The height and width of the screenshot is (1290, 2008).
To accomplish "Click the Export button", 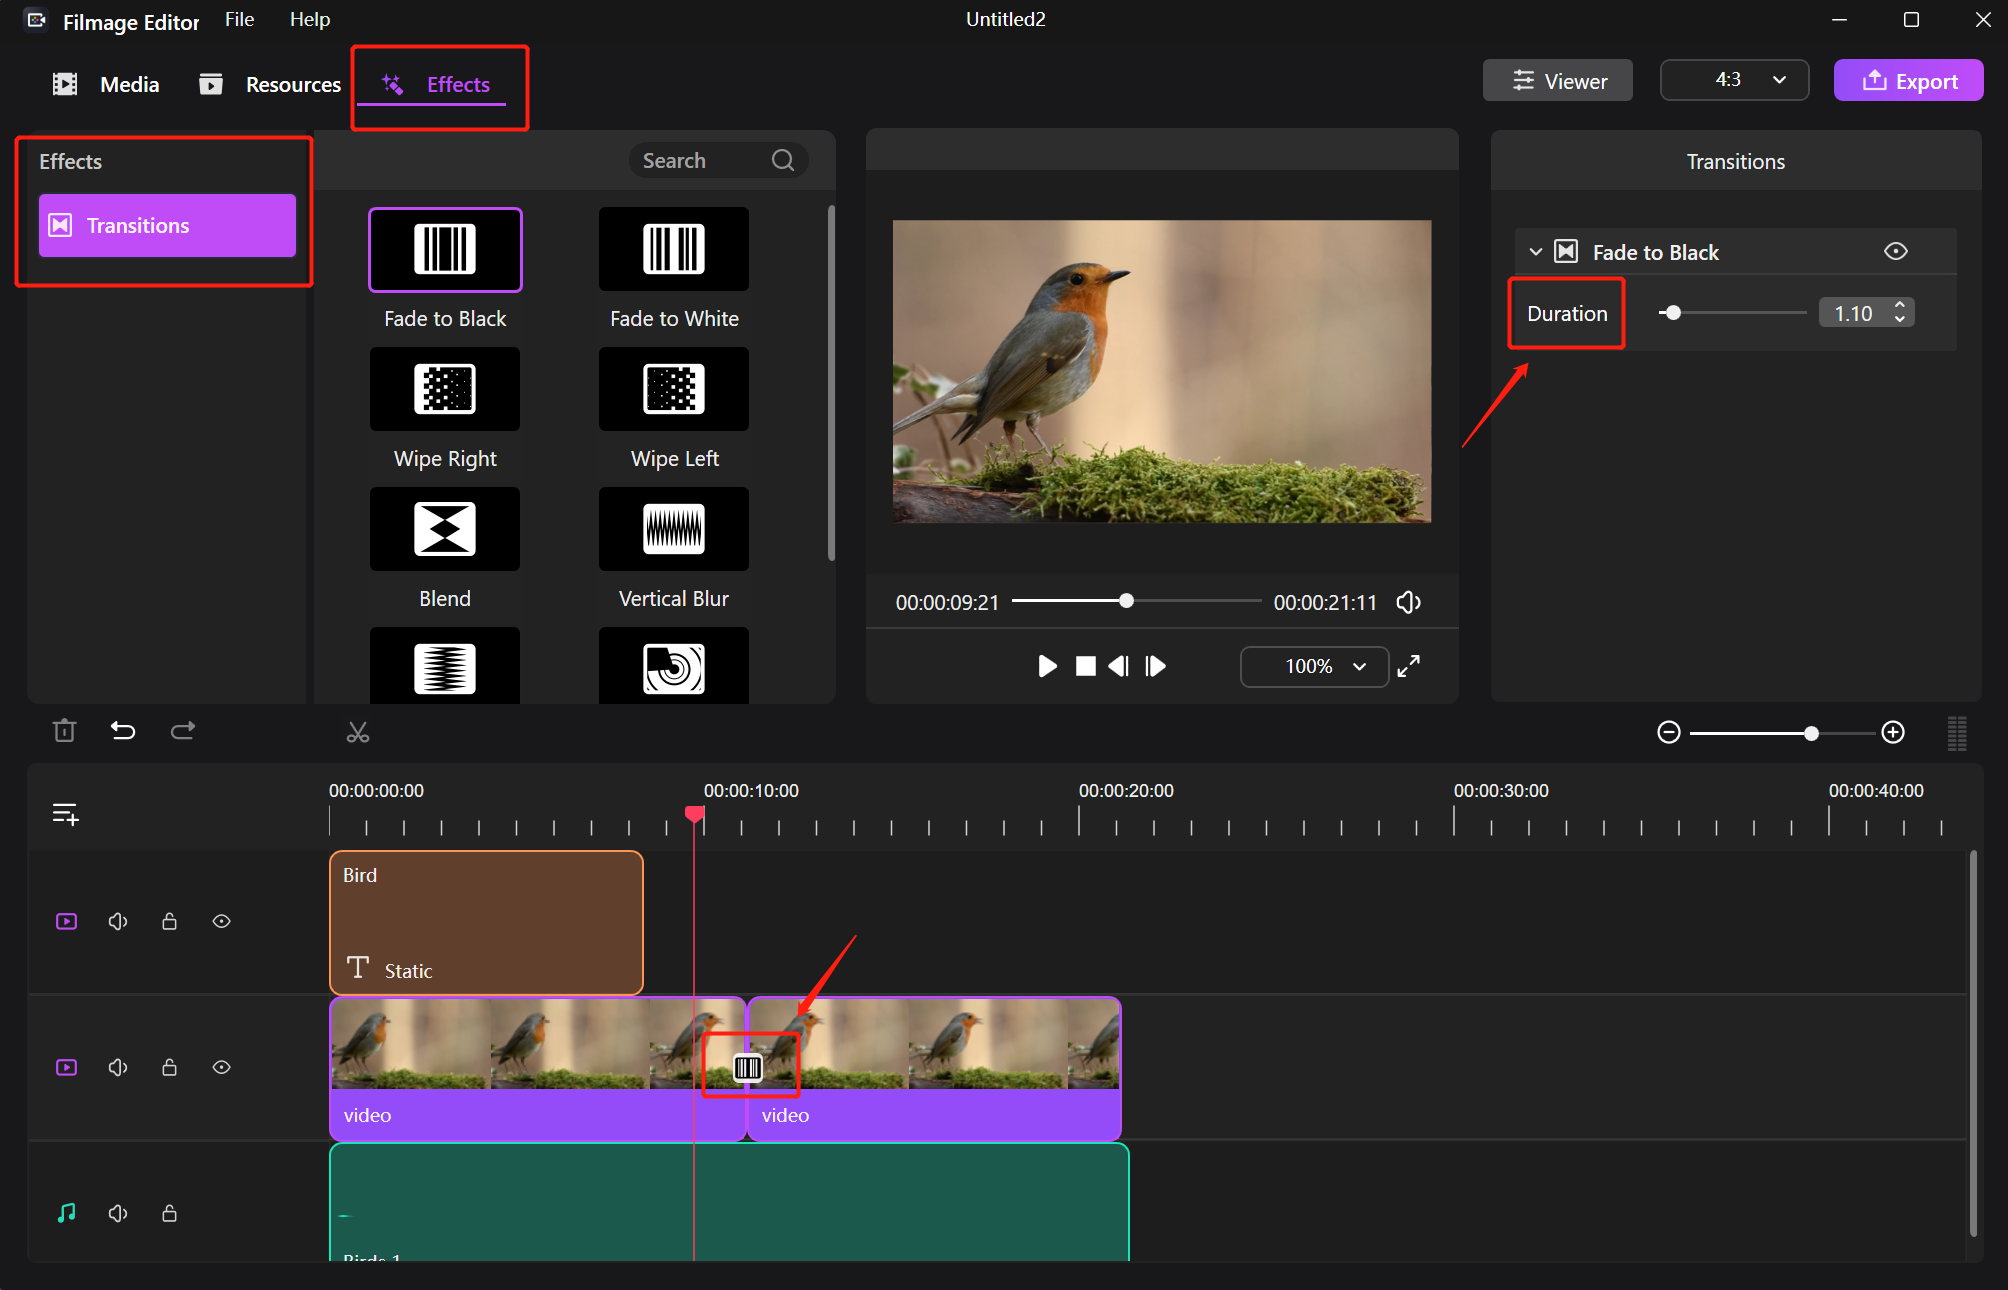I will pyautogui.click(x=1908, y=81).
